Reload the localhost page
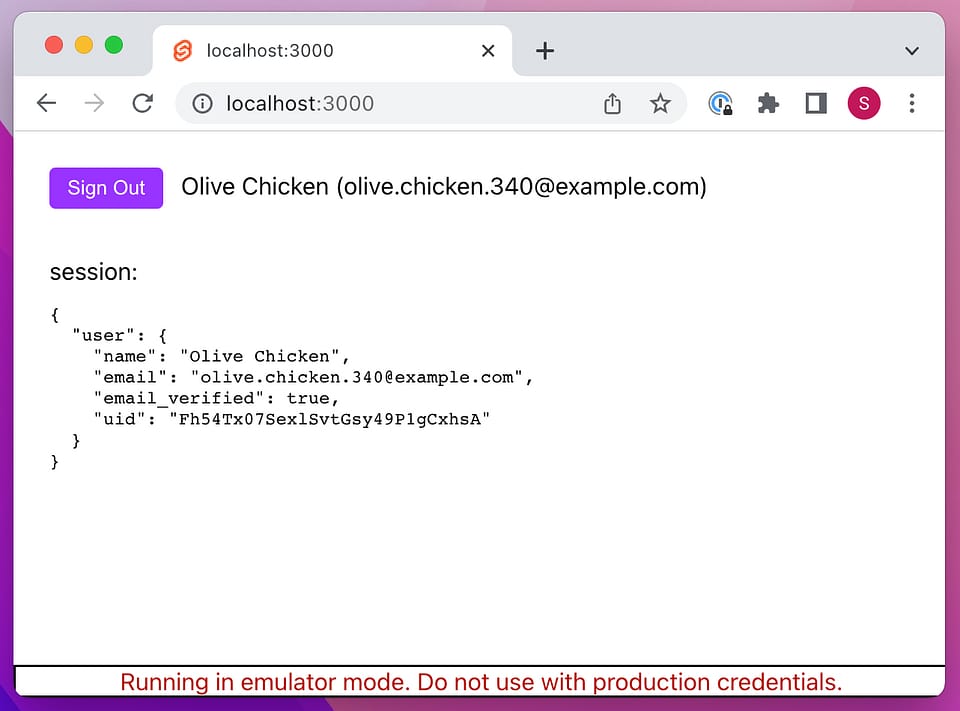960x711 pixels. [142, 103]
